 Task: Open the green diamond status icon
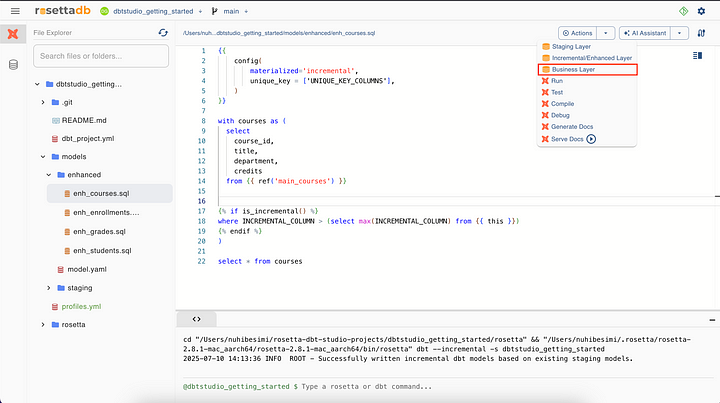683,11
